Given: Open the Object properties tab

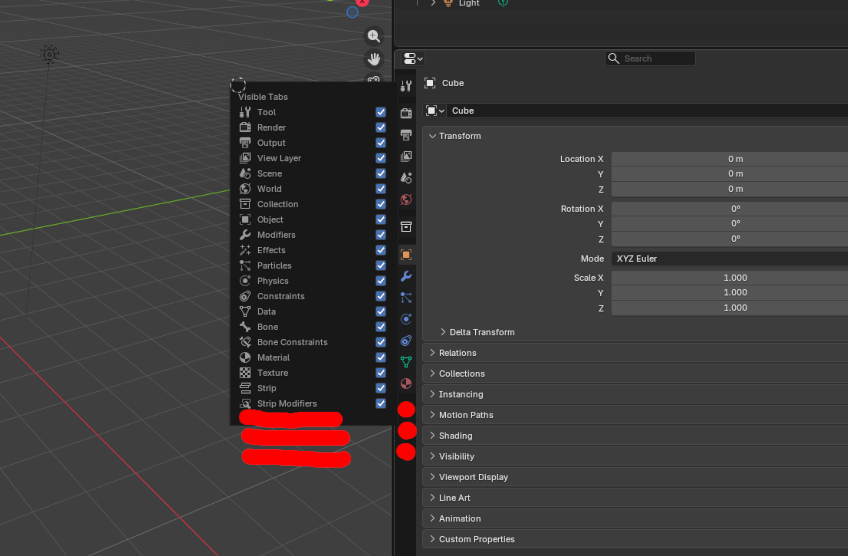Looking at the screenshot, I should pyautogui.click(x=406, y=254).
